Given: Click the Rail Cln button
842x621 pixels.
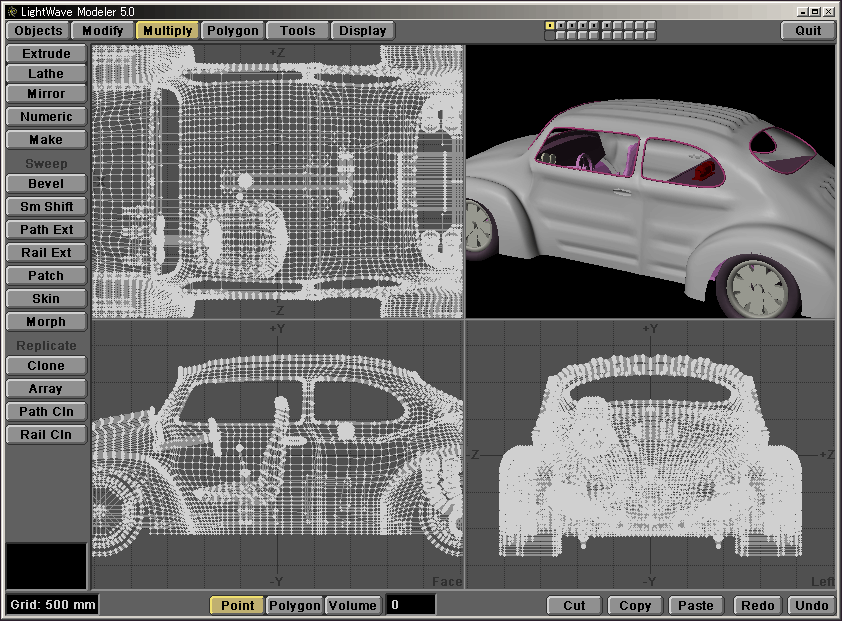Looking at the screenshot, I should tap(46, 434).
